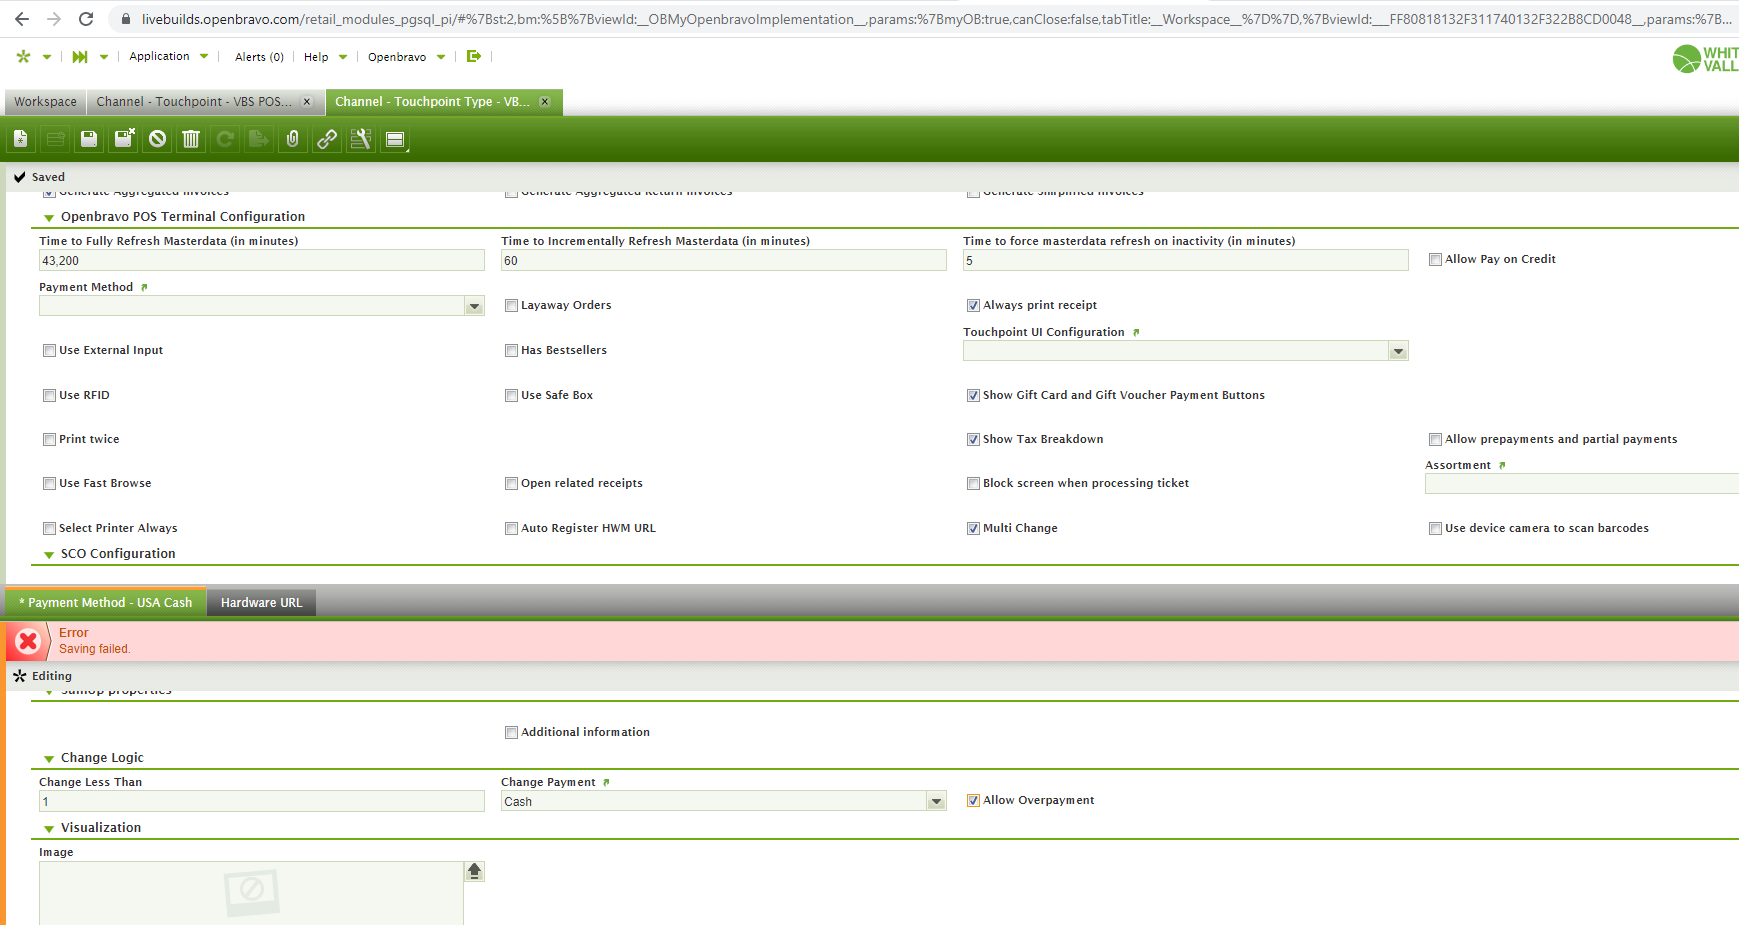Follow the Change Payment link-out arrow
The image size is (1739, 925).
[606, 782]
